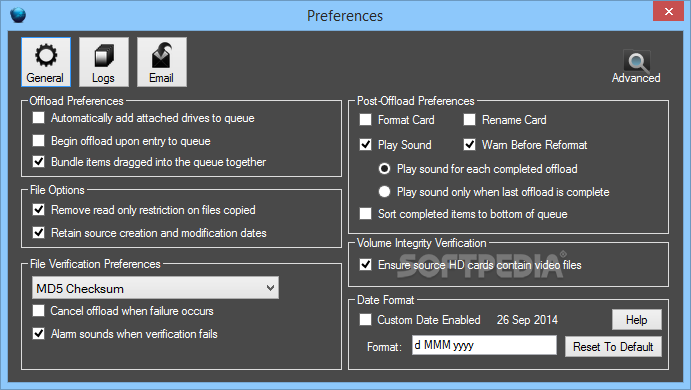Select Play sound for each completed offload
The image size is (691, 390).
(384, 169)
